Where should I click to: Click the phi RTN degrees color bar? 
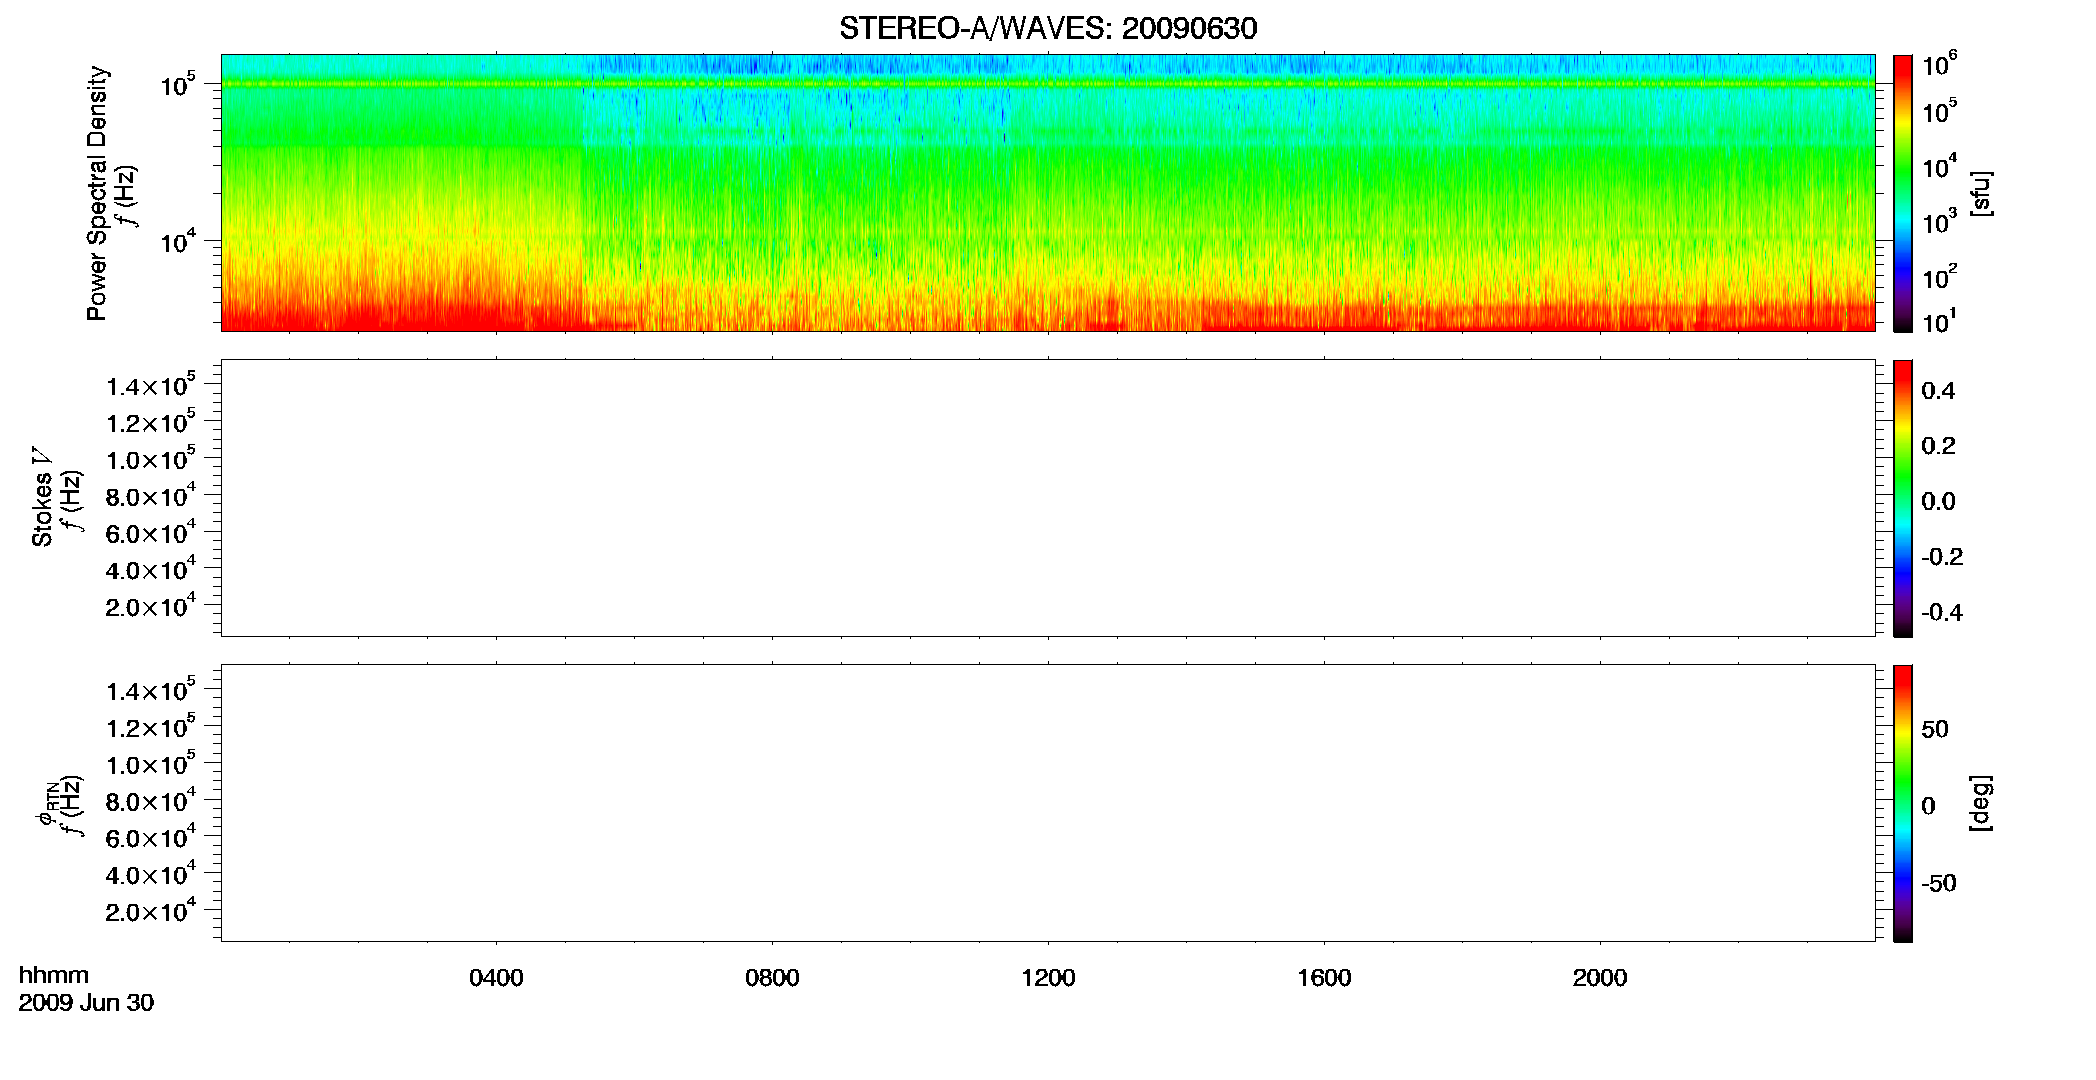point(1903,803)
